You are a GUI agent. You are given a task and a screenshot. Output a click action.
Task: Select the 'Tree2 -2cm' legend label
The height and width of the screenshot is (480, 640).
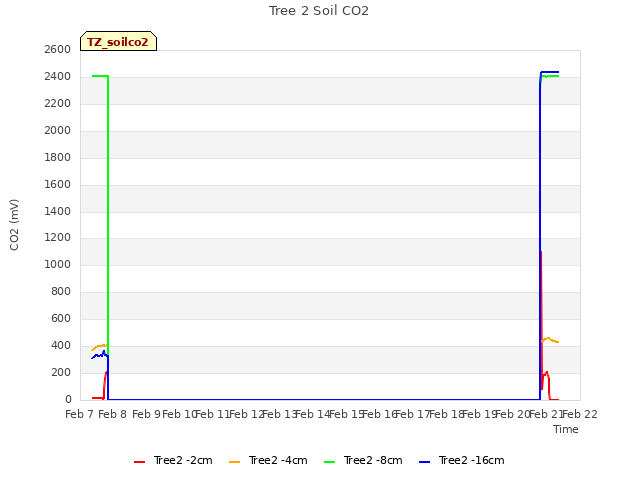[183, 460]
